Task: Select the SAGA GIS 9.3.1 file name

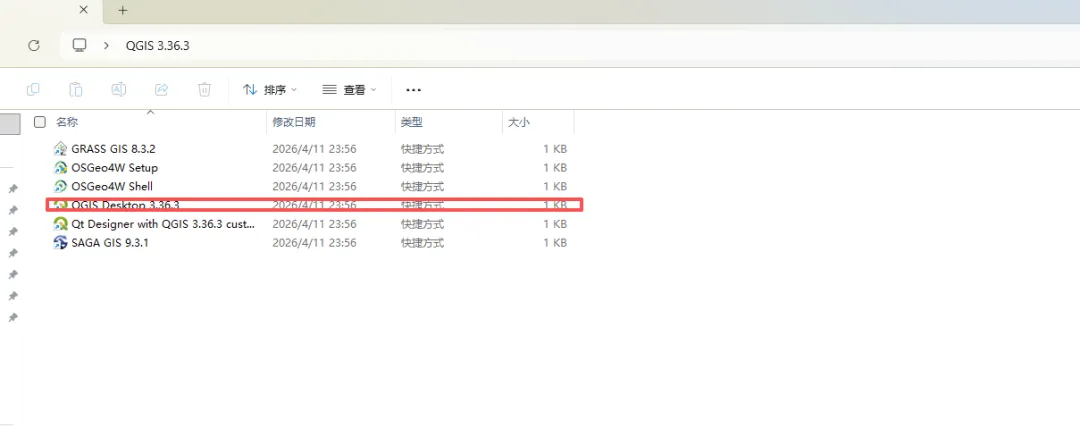Action: [x=110, y=243]
